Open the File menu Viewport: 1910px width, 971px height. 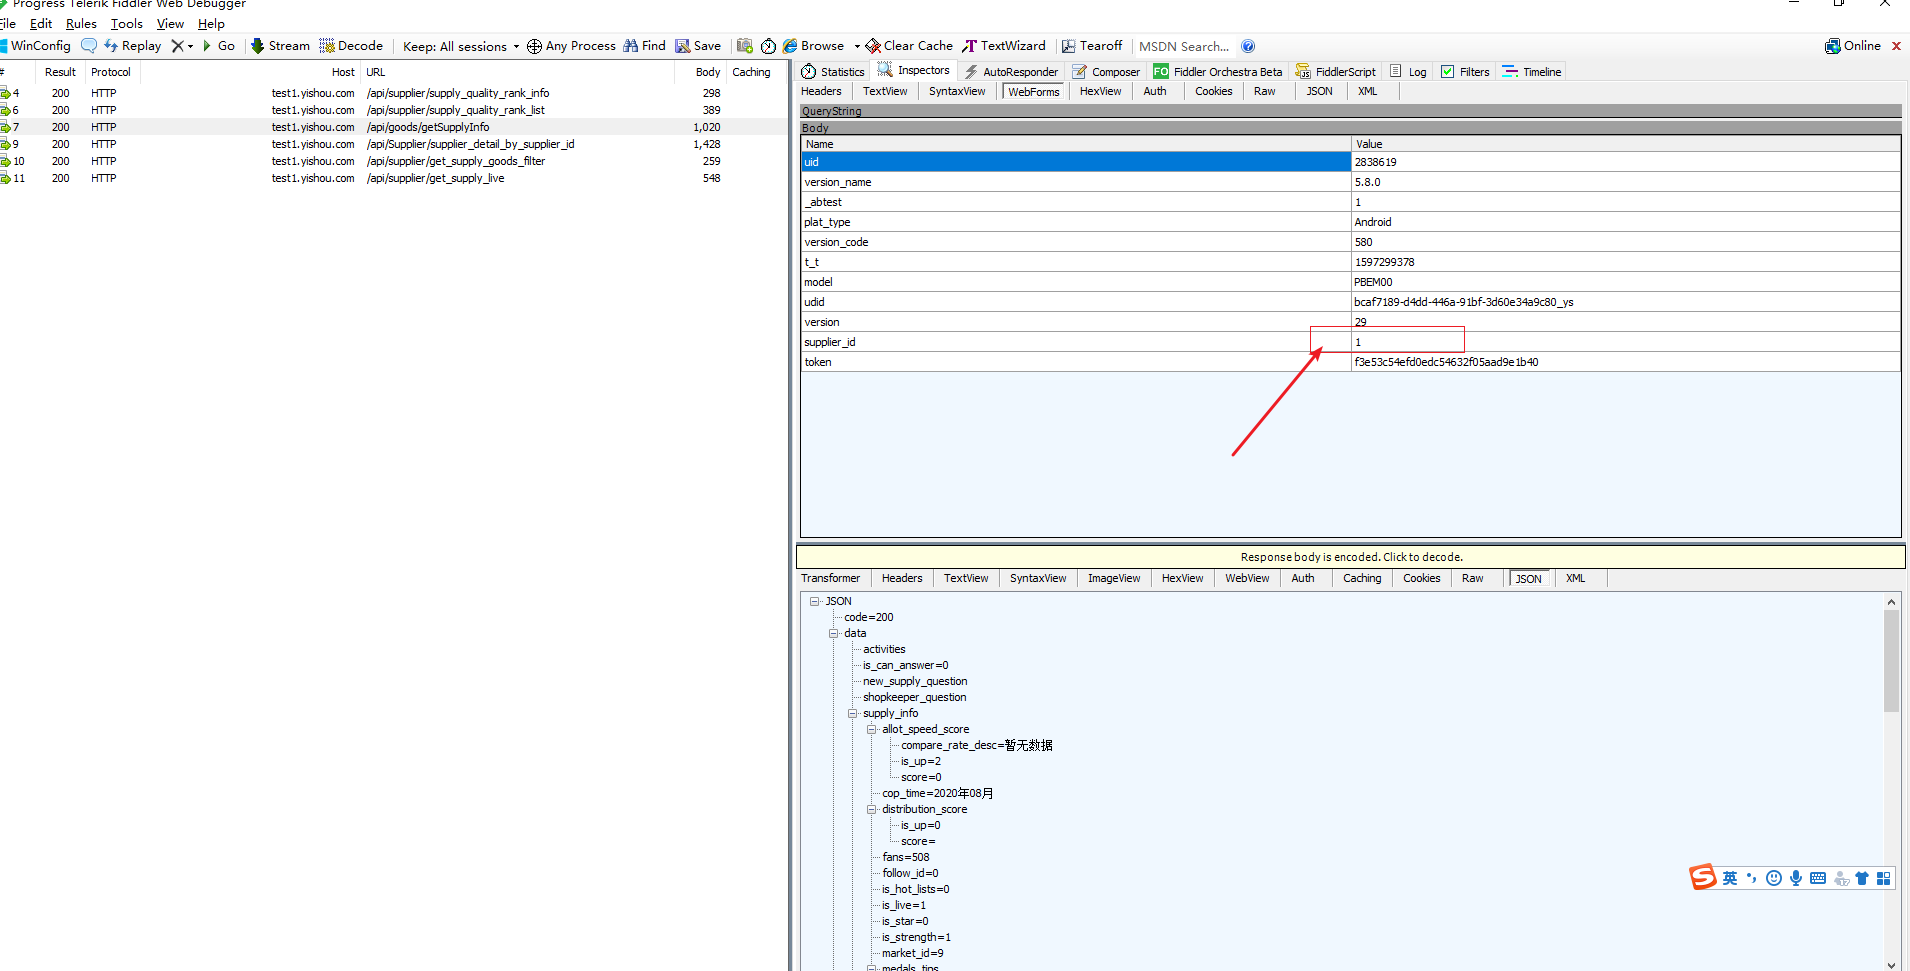click(8, 24)
